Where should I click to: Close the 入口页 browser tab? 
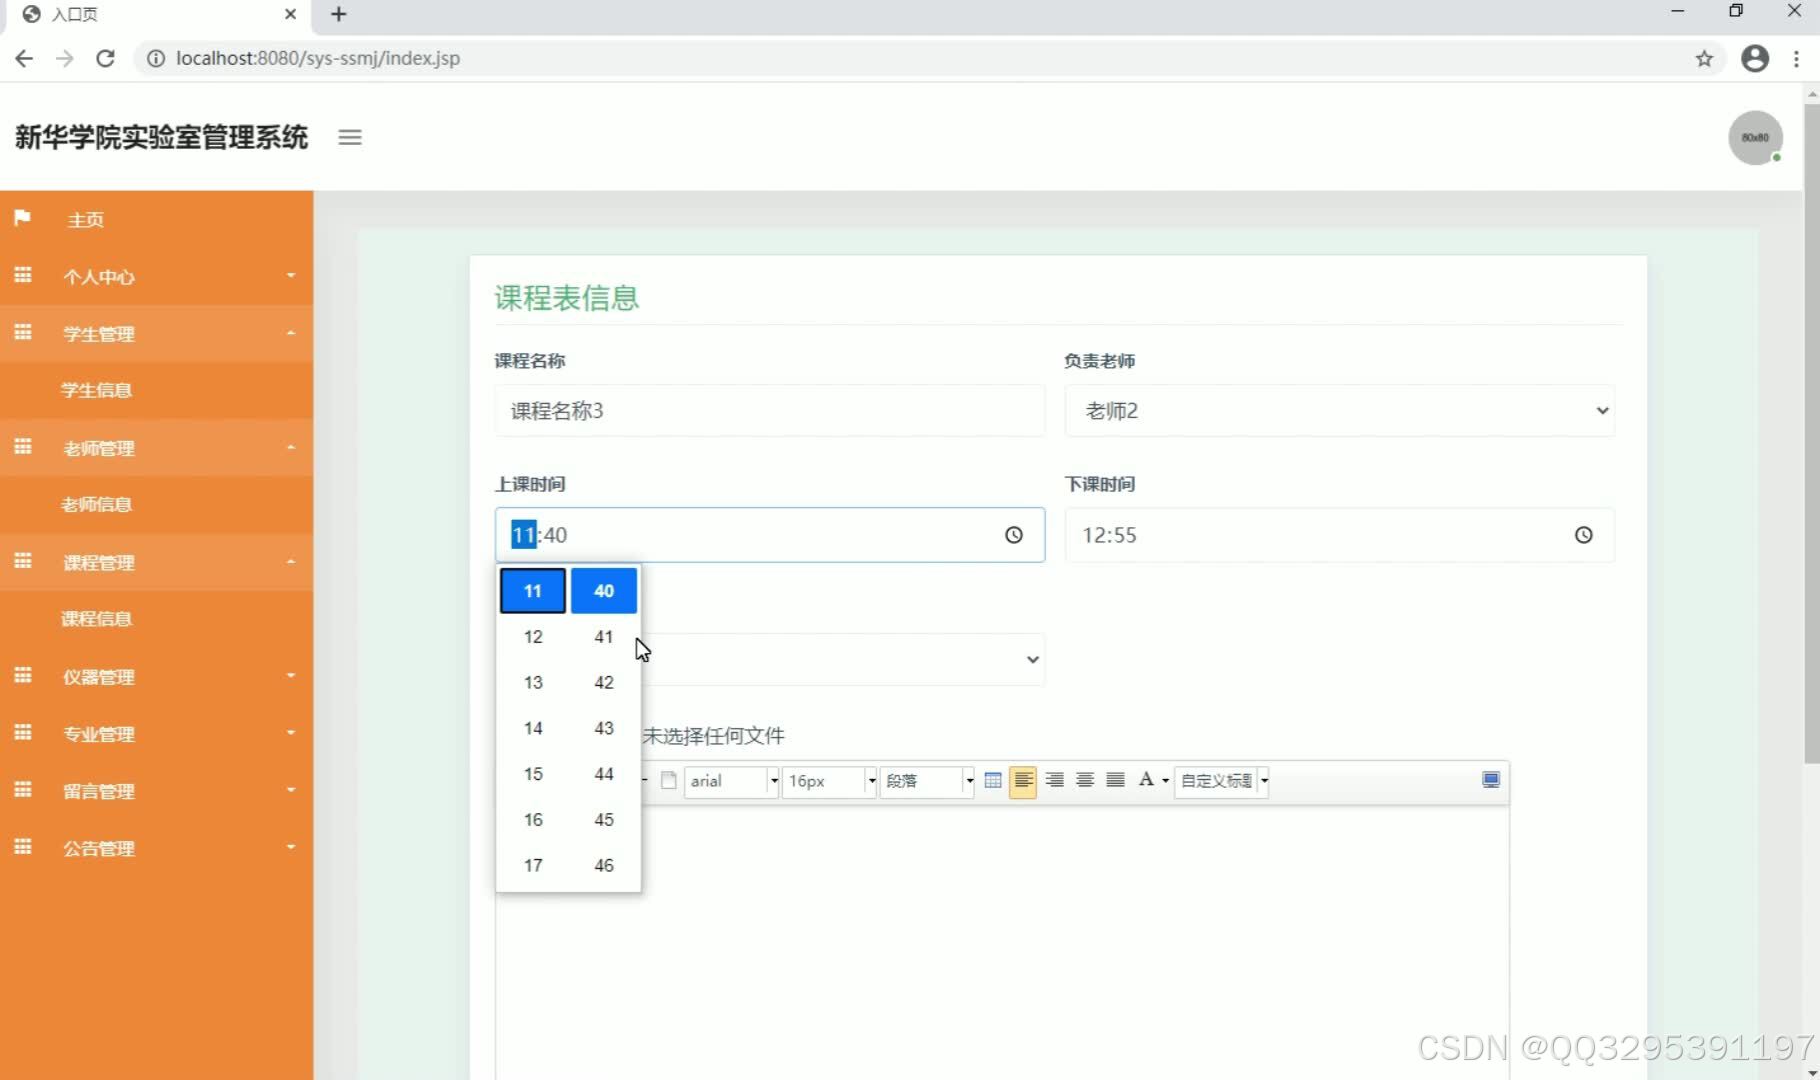coord(290,14)
